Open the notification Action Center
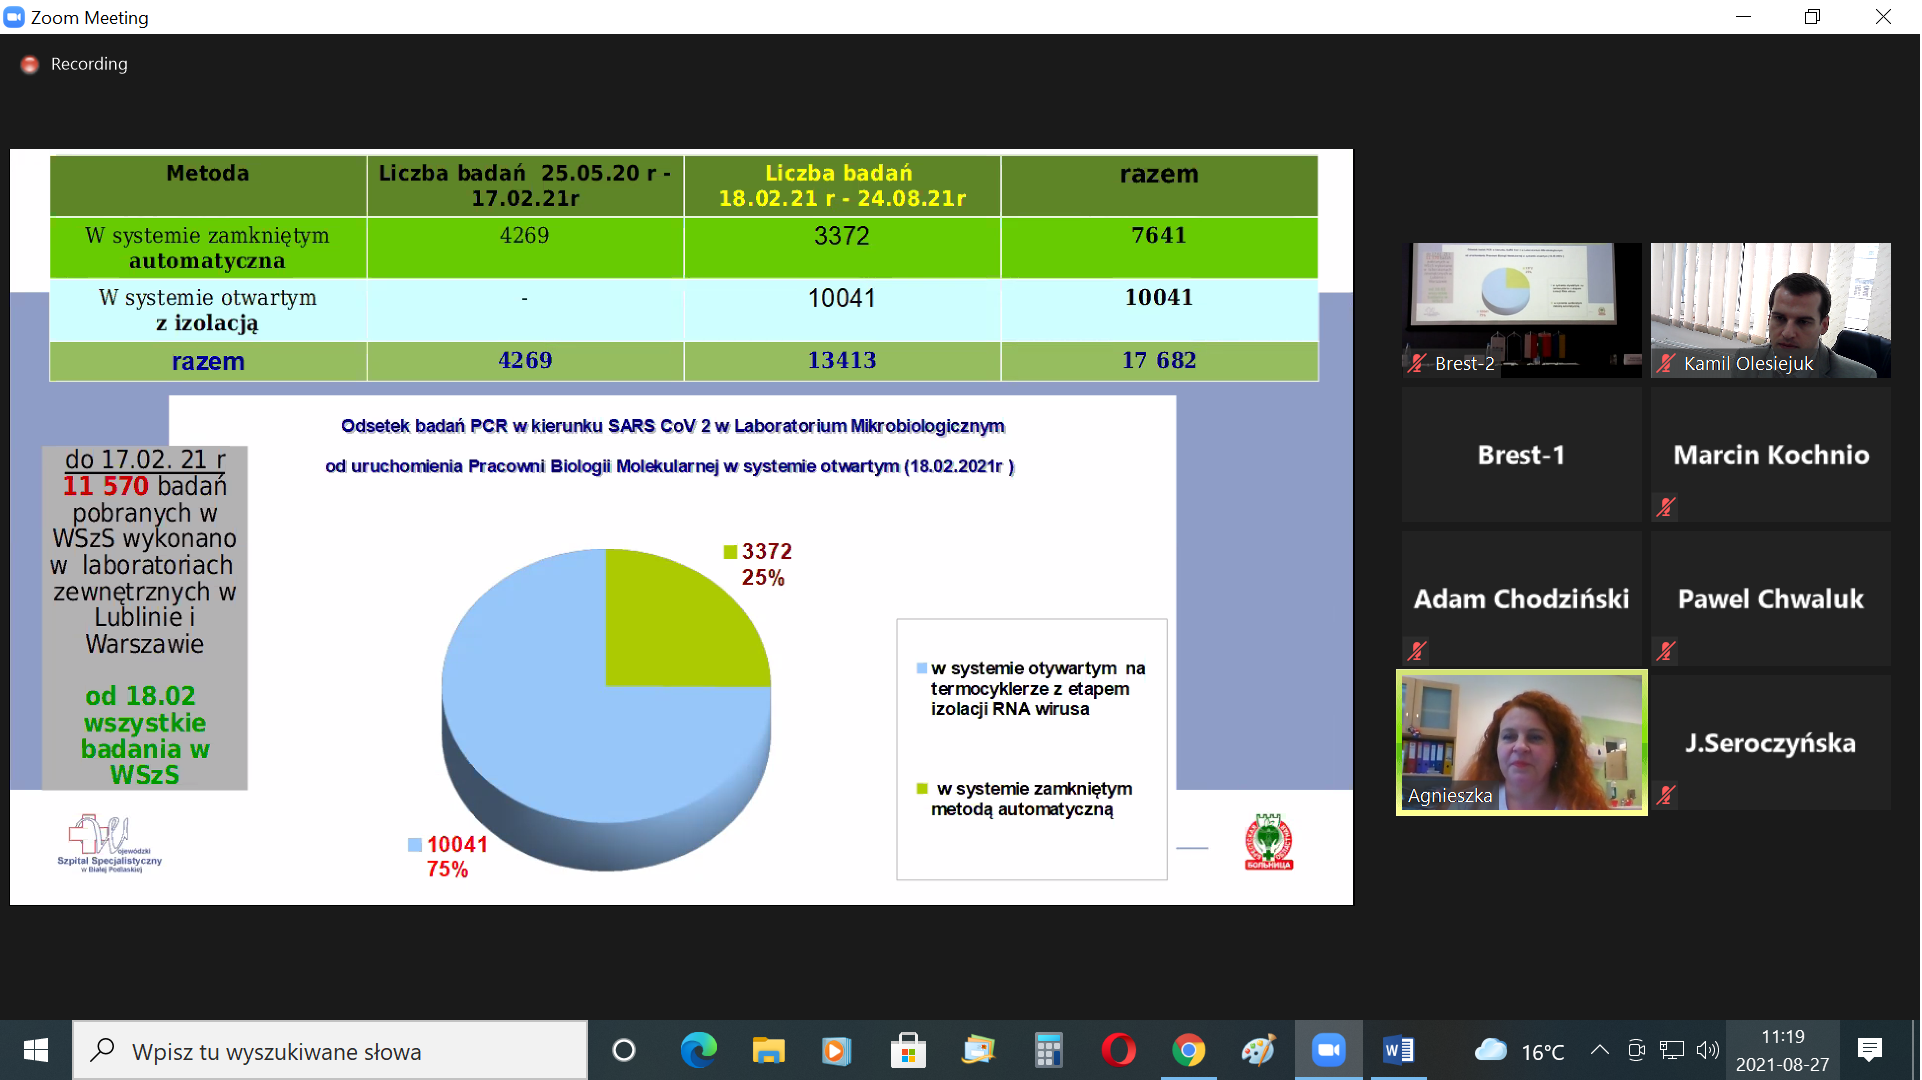 (1869, 1050)
